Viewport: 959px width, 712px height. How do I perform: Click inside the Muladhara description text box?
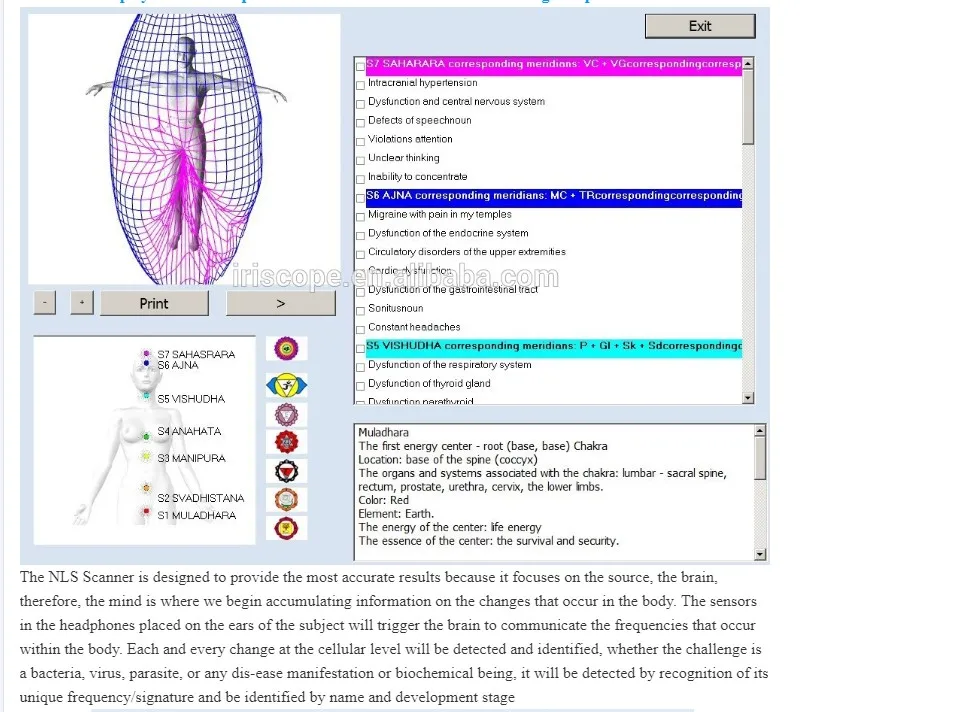tap(554, 492)
